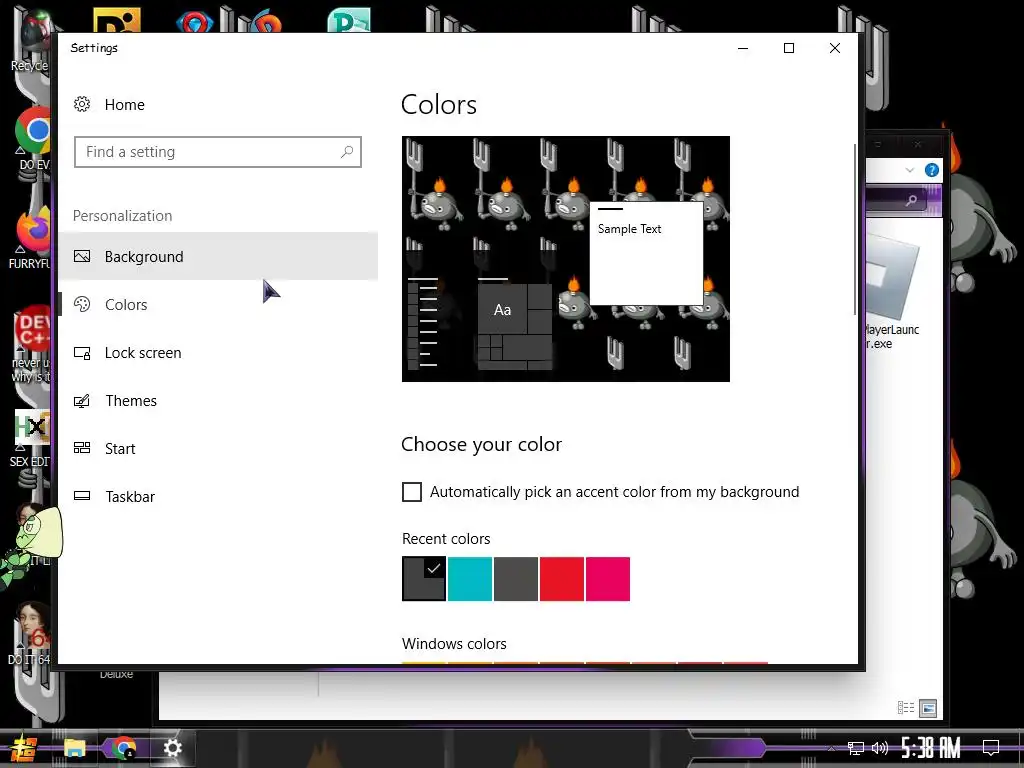Open the Dev-C++ desktop shortcut
The width and height of the screenshot is (1024, 768).
31,343
